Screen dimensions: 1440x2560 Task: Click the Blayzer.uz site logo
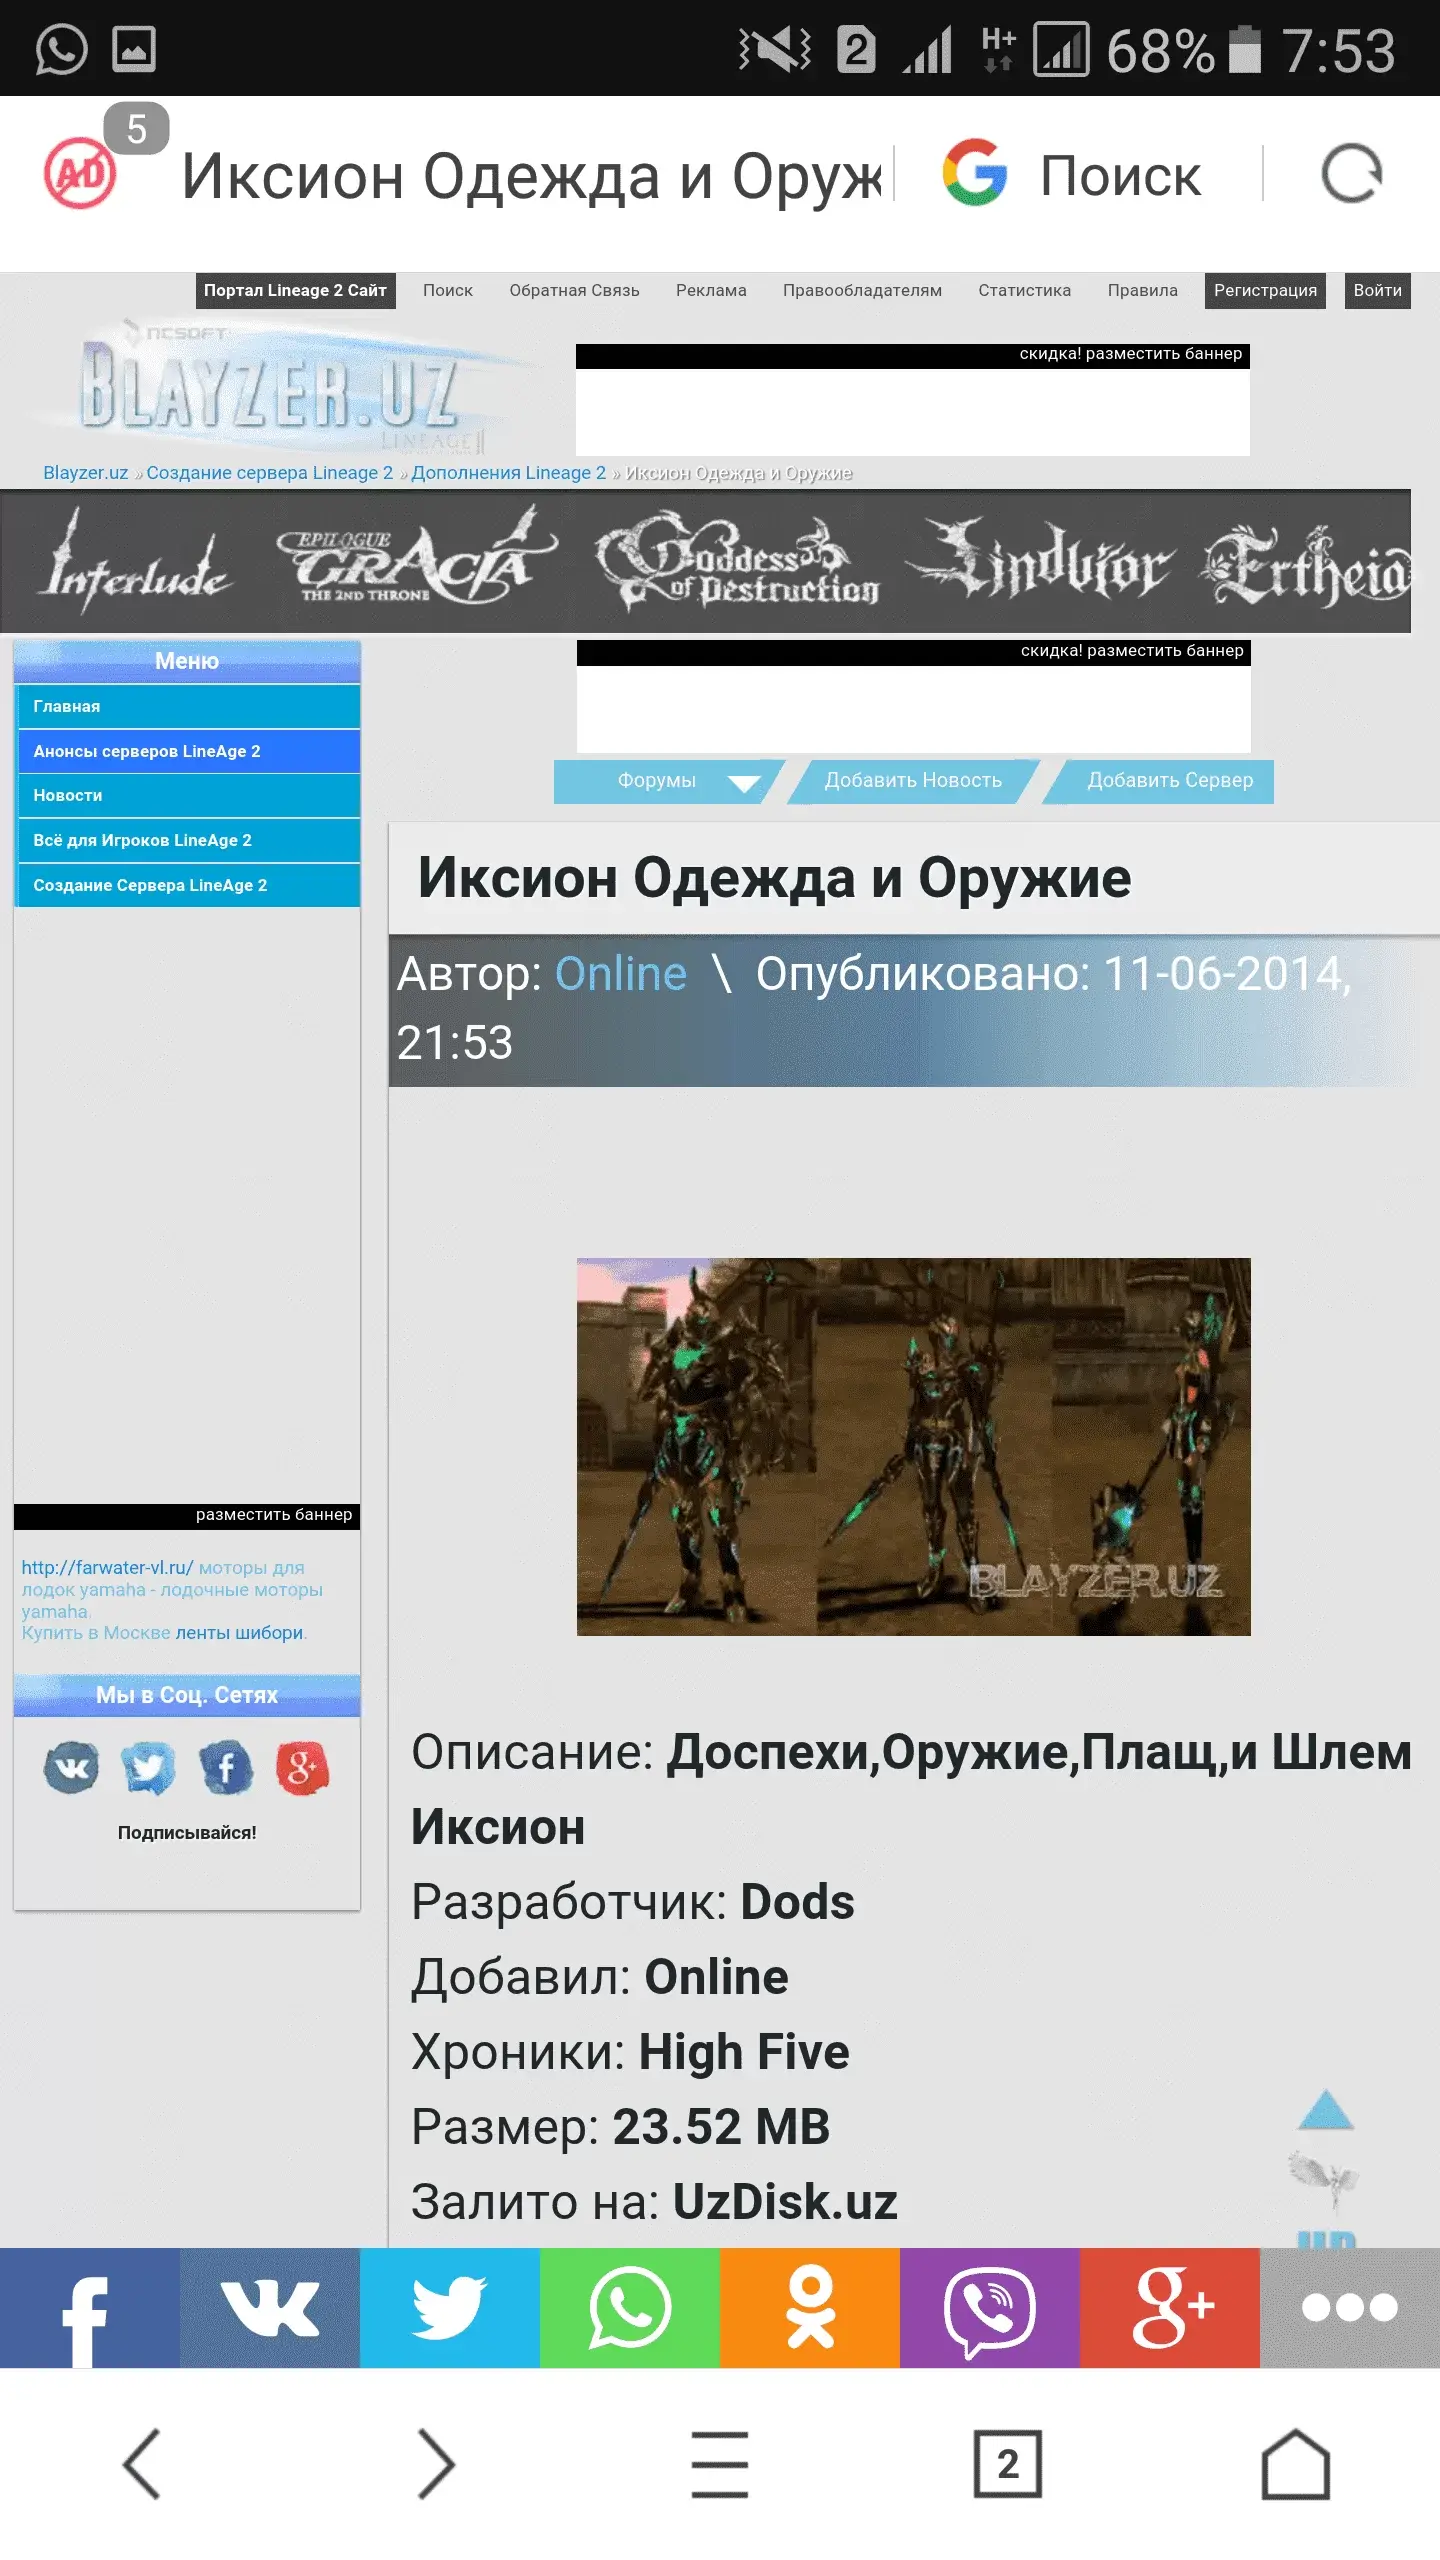[x=270, y=388]
